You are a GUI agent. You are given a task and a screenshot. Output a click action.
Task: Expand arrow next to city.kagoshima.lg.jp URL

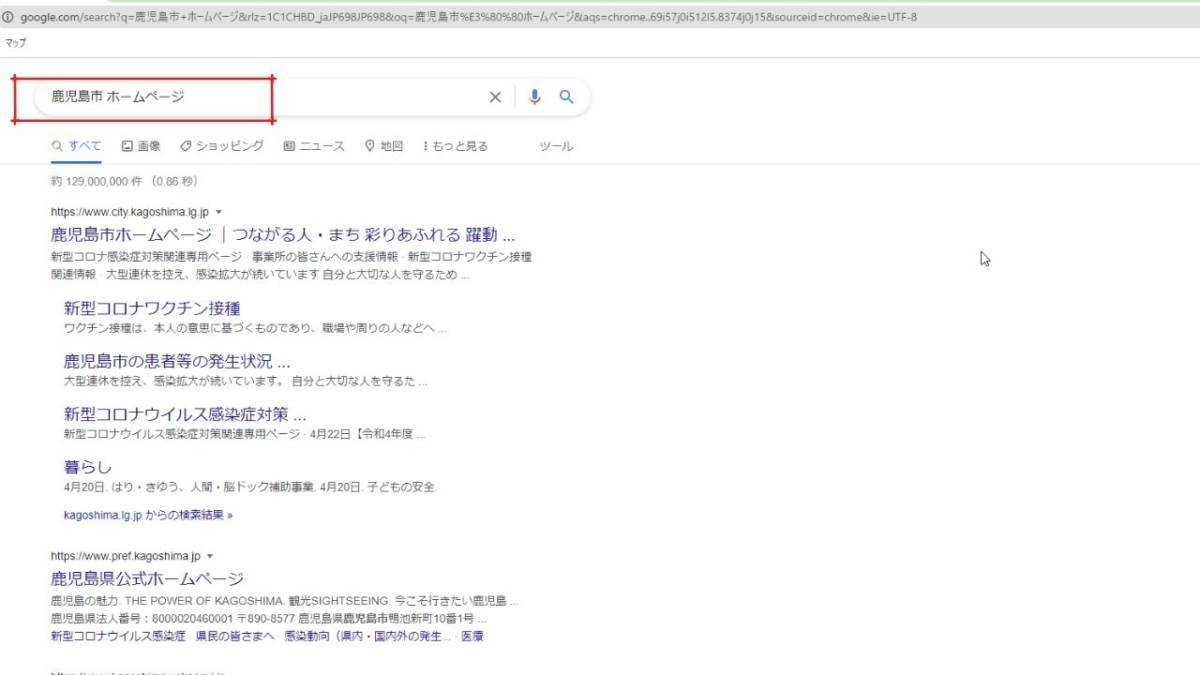(x=218, y=212)
